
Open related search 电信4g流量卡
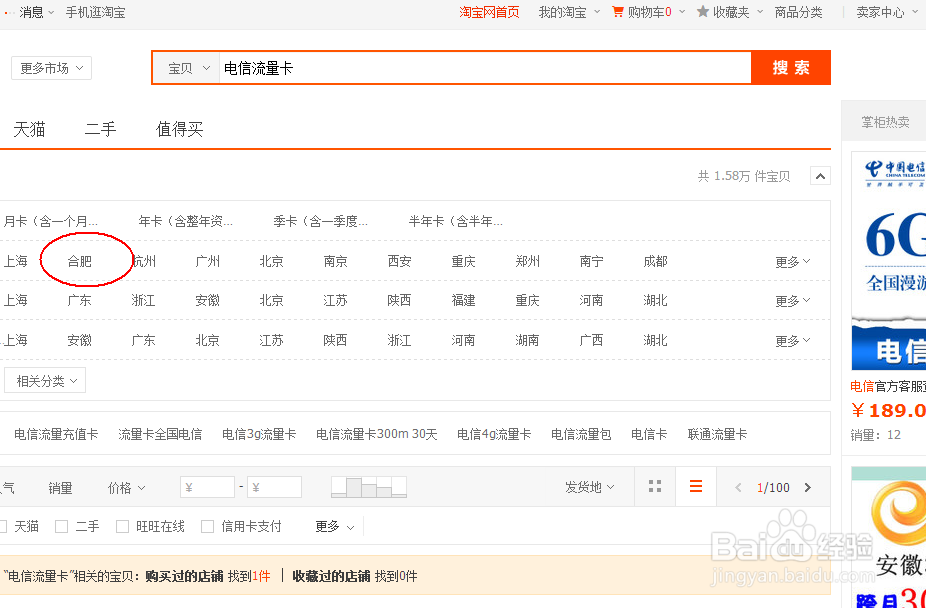click(494, 434)
